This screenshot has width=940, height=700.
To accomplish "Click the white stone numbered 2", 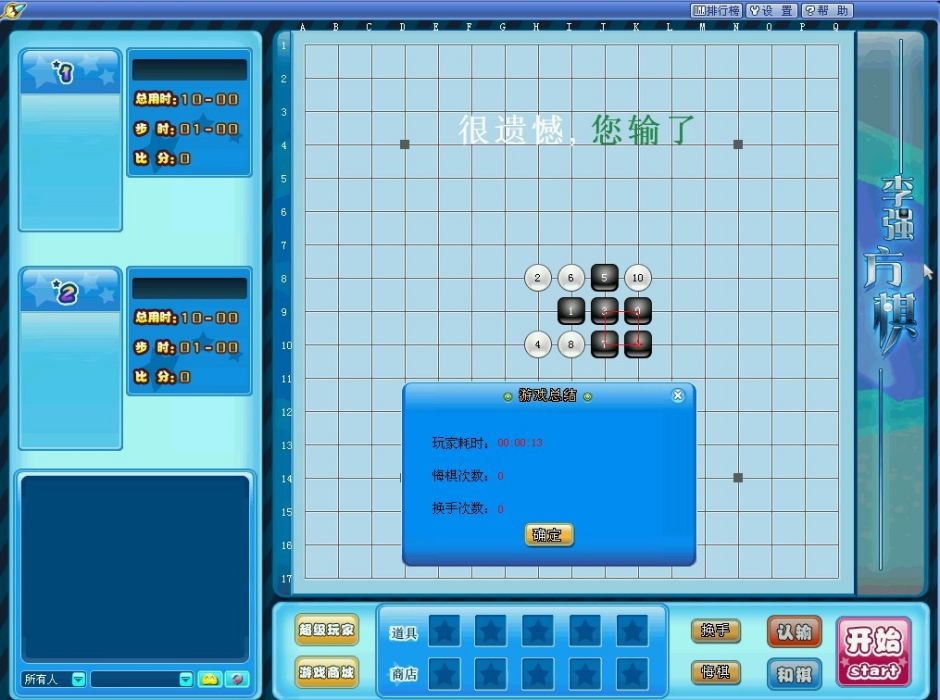I will coord(537,277).
